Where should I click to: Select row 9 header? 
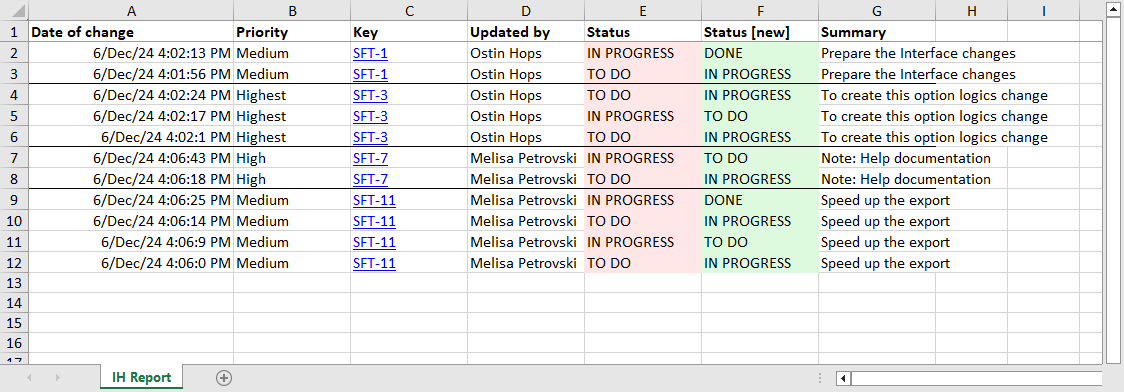tap(14, 200)
